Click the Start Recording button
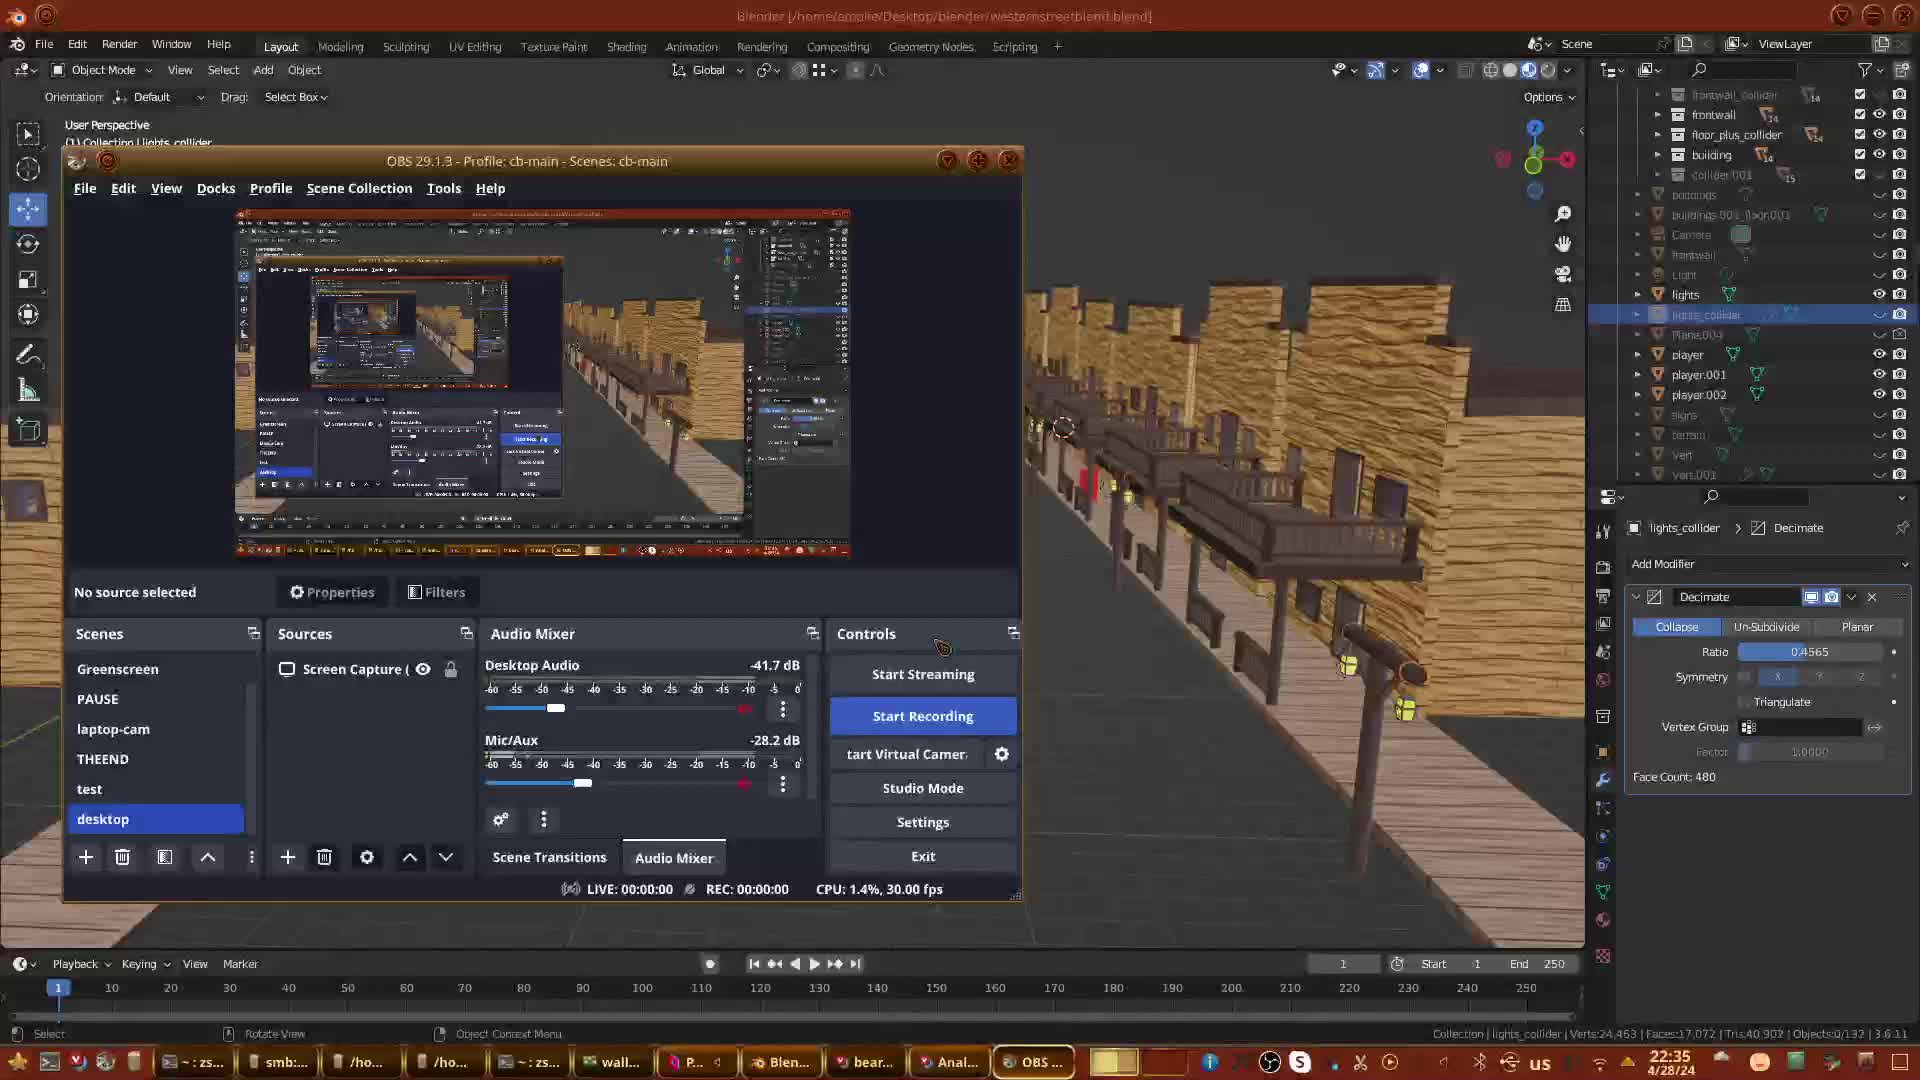This screenshot has height=1080, width=1920. coord(922,716)
